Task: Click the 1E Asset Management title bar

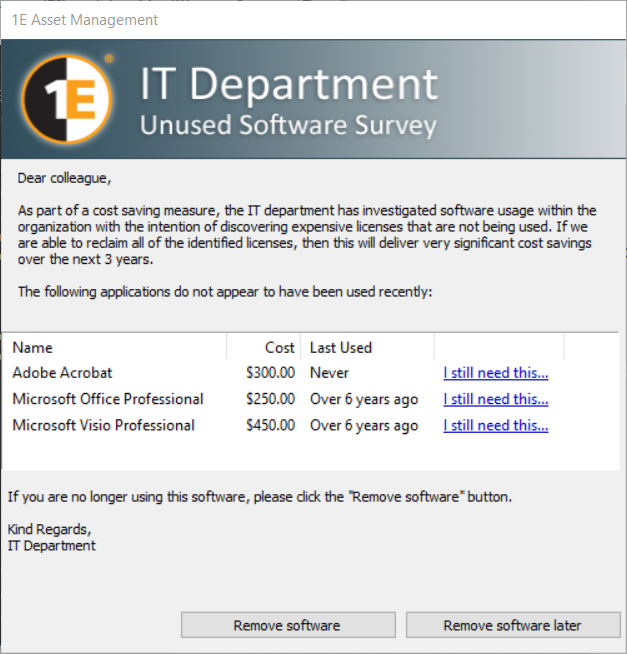Action: click(300, 19)
